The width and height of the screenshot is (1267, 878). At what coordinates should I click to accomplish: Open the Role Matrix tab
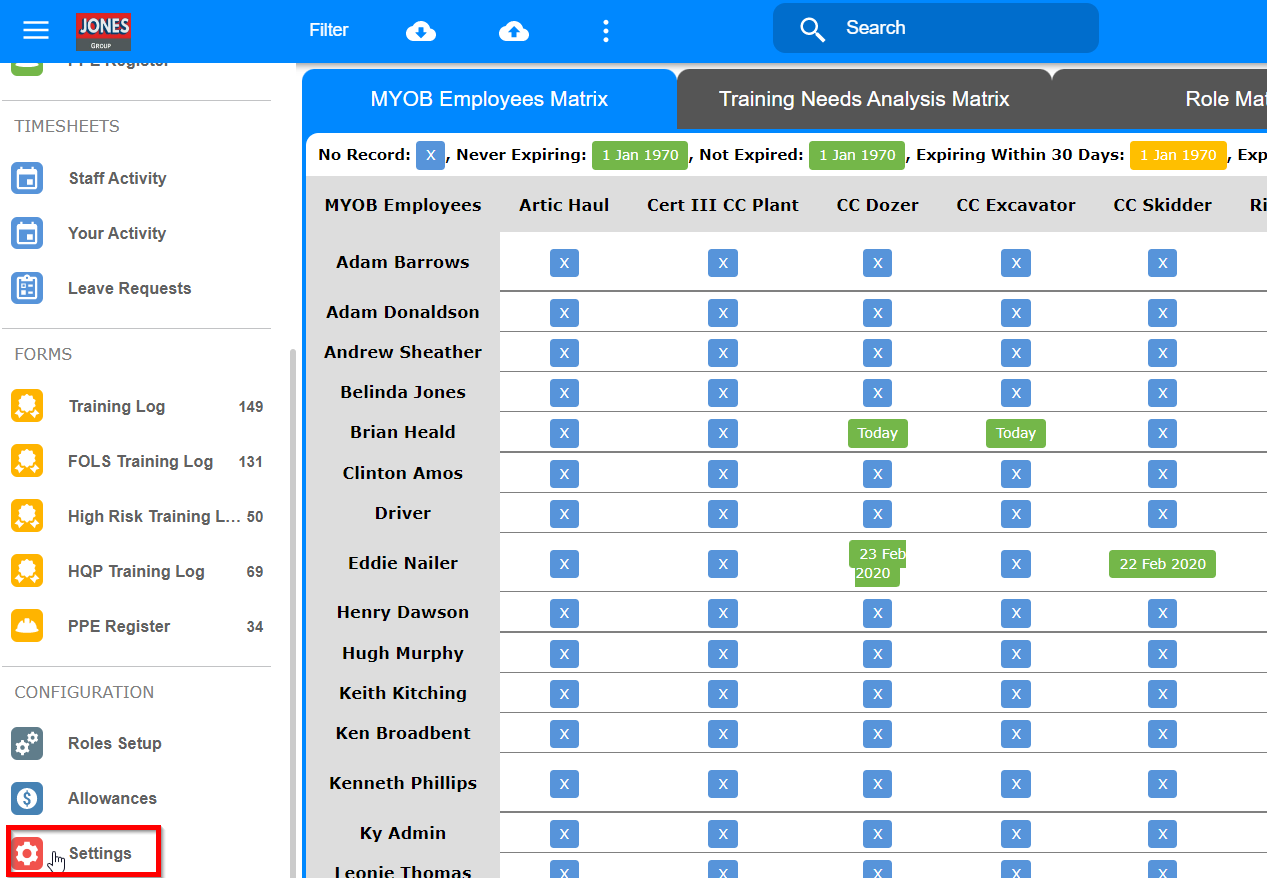tap(1160, 99)
